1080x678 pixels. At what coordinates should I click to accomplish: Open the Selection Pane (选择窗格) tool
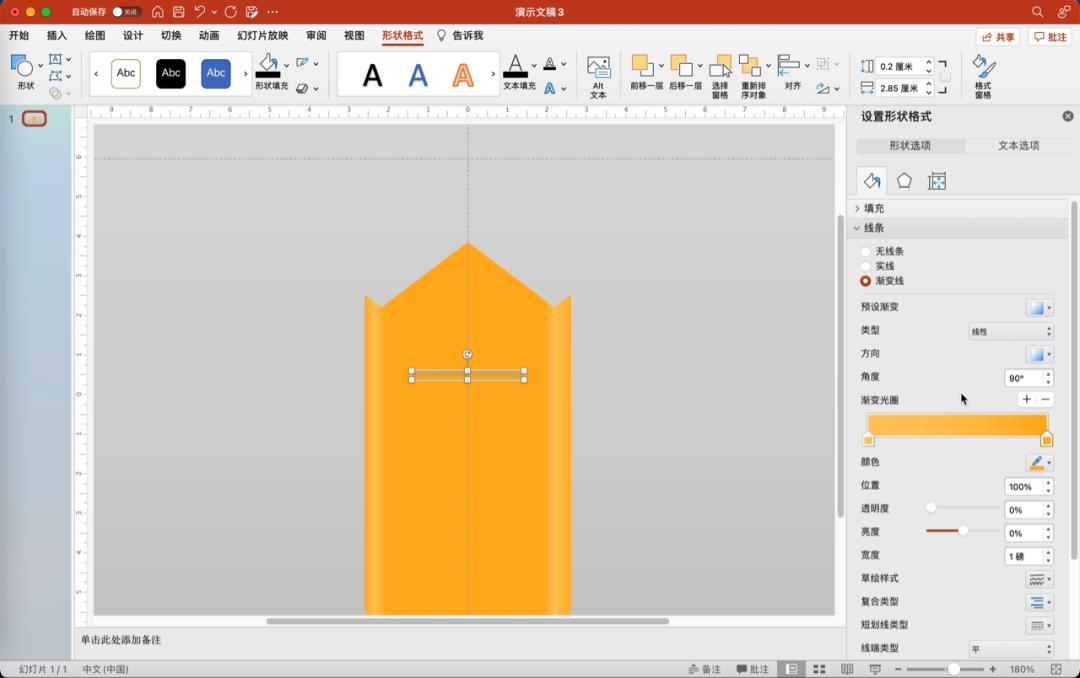click(720, 75)
